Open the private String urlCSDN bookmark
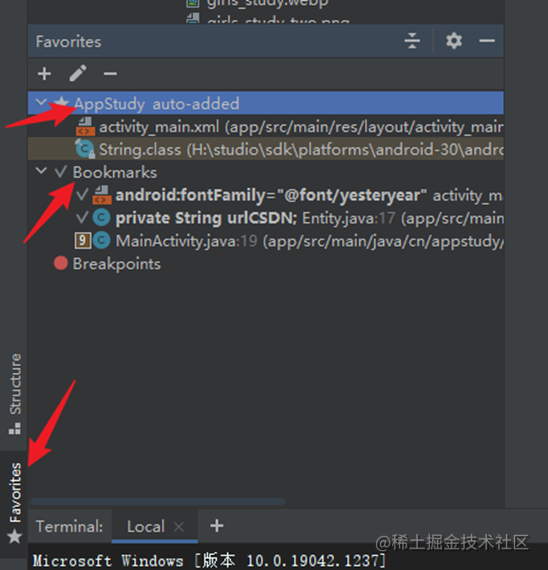The width and height of the screenshot is (548, 570). [266, 218]
